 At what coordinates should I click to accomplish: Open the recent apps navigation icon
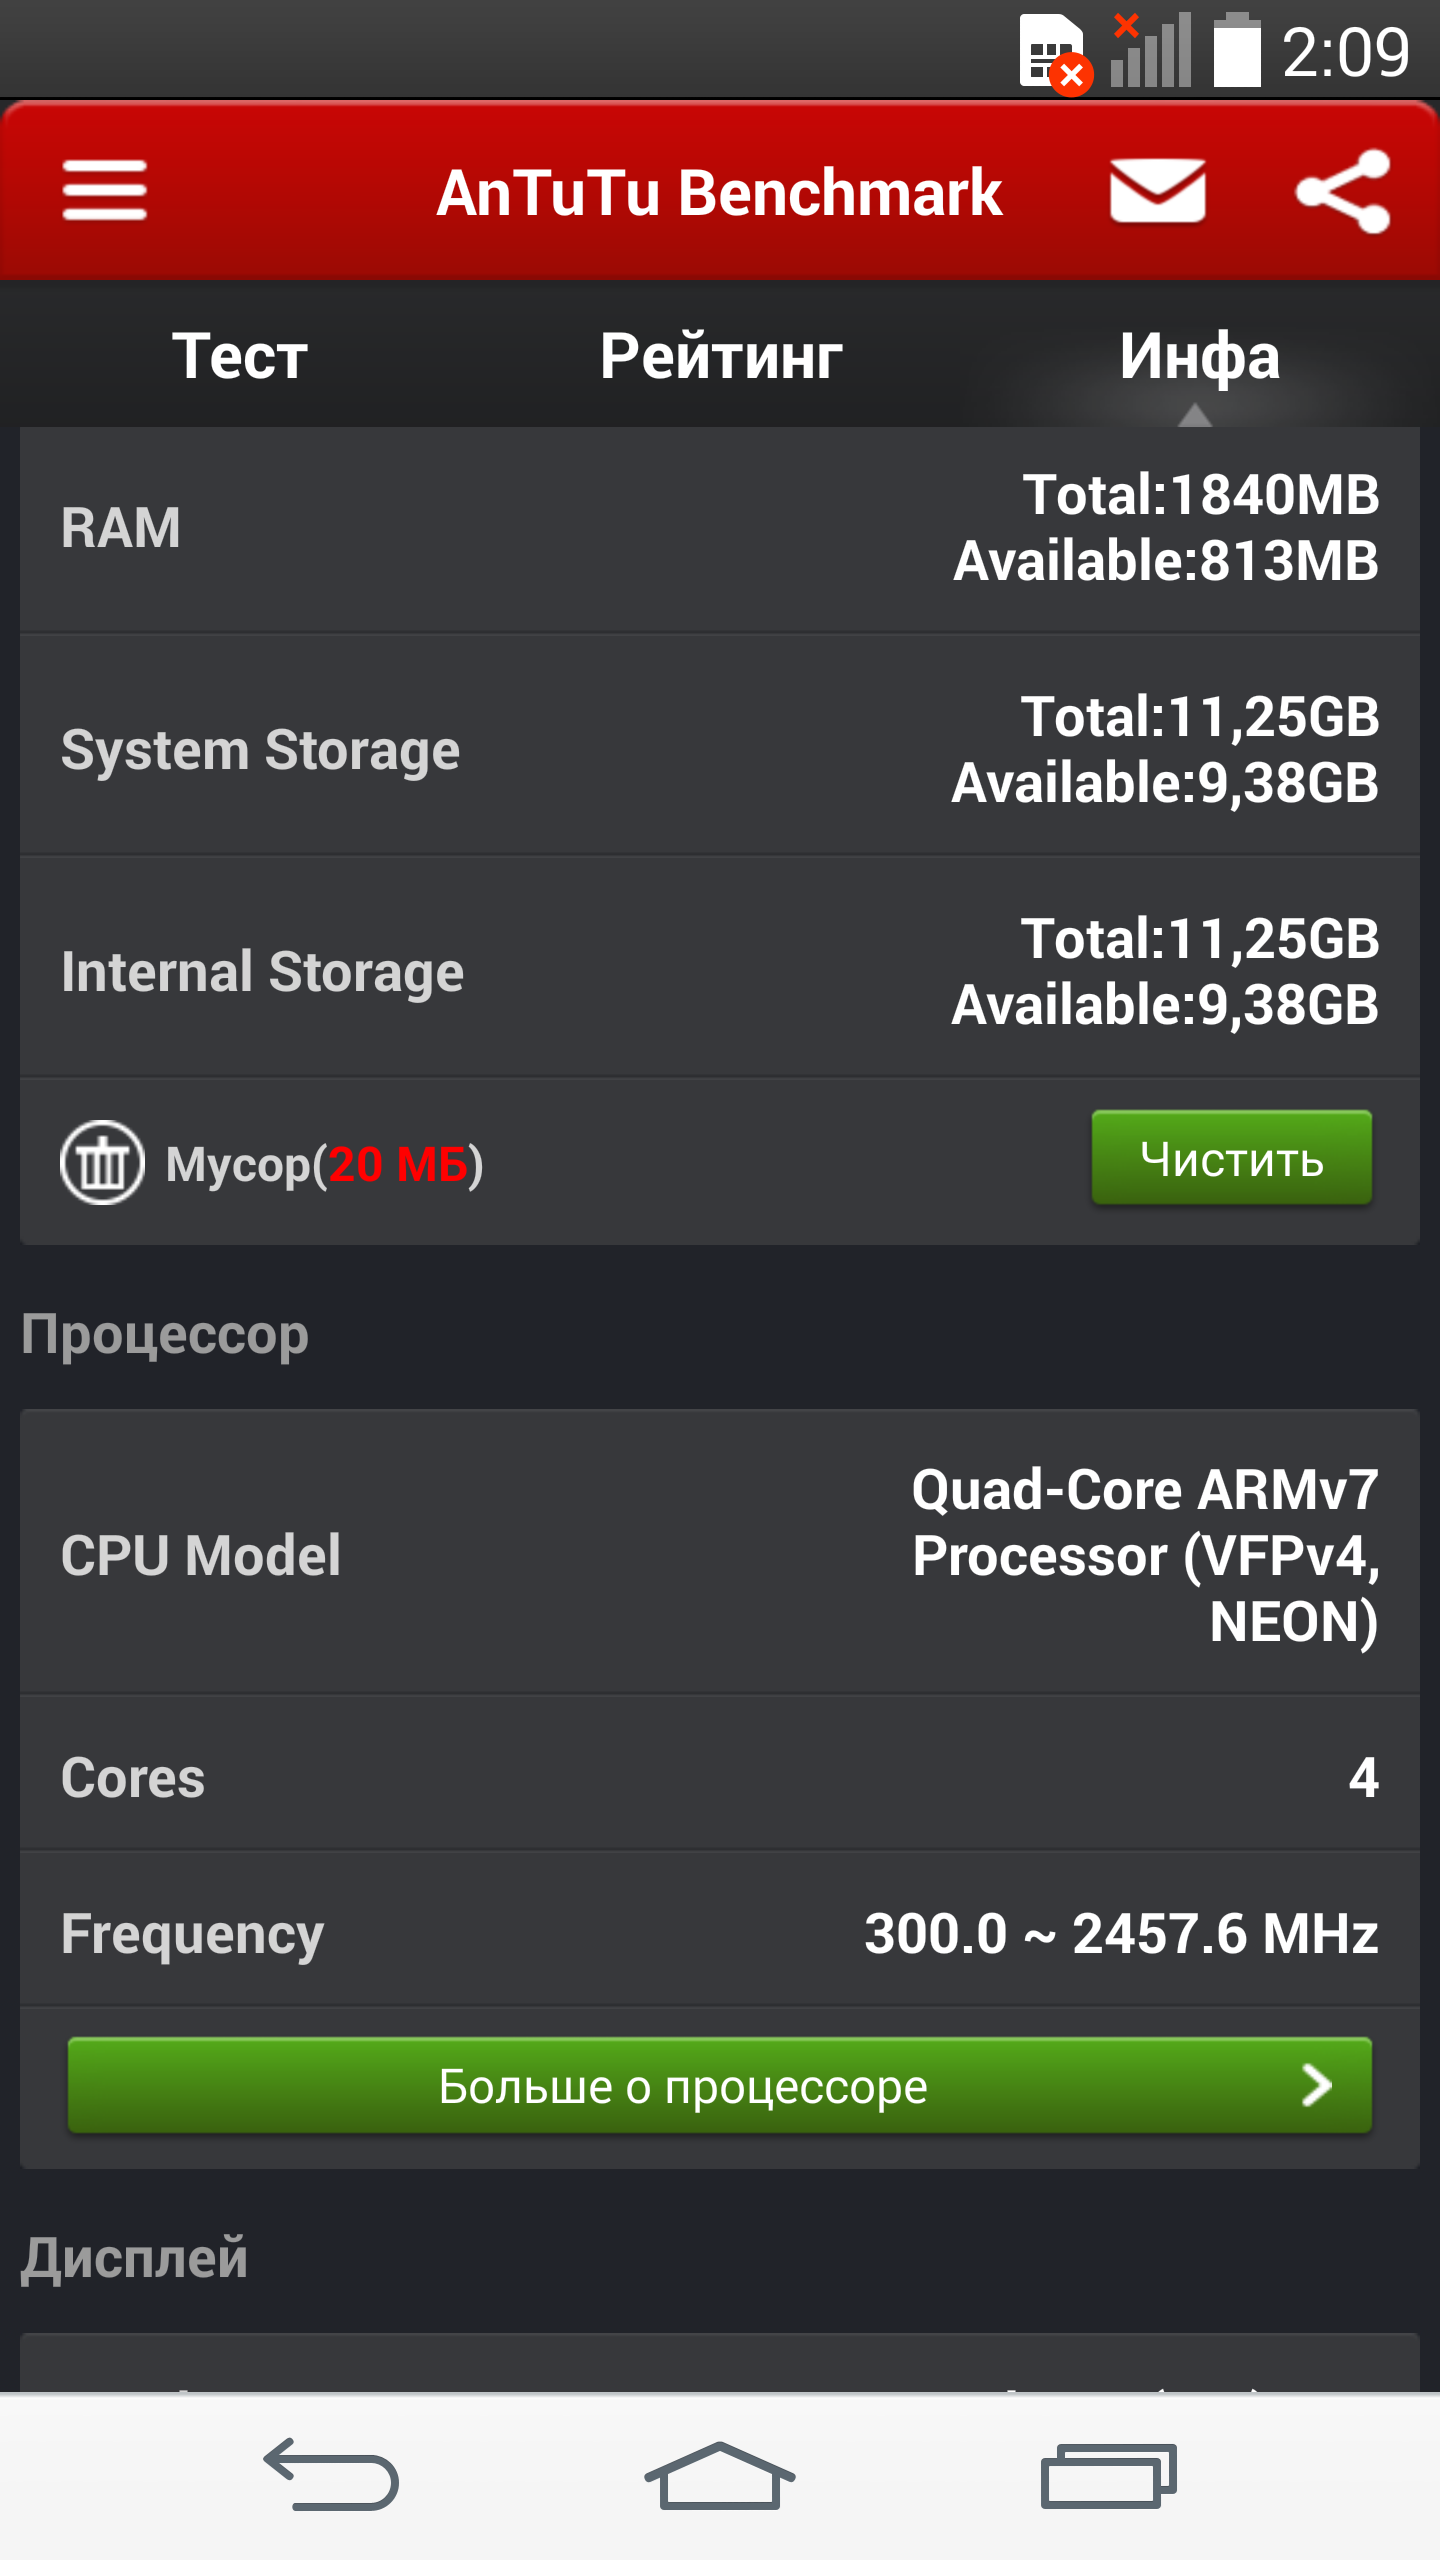(1108, 2475)
